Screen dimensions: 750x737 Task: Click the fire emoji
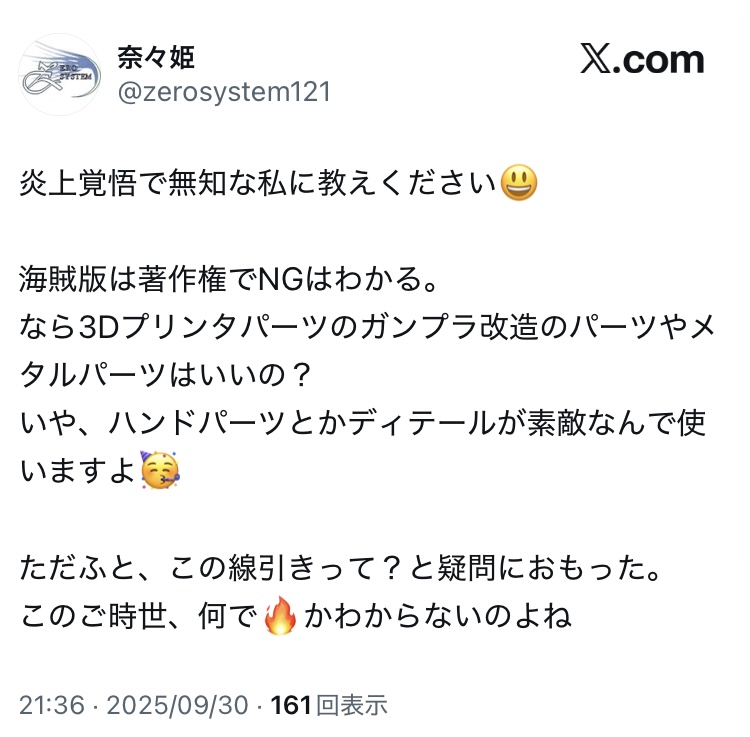pyautogui.click(x=280, y=615)
